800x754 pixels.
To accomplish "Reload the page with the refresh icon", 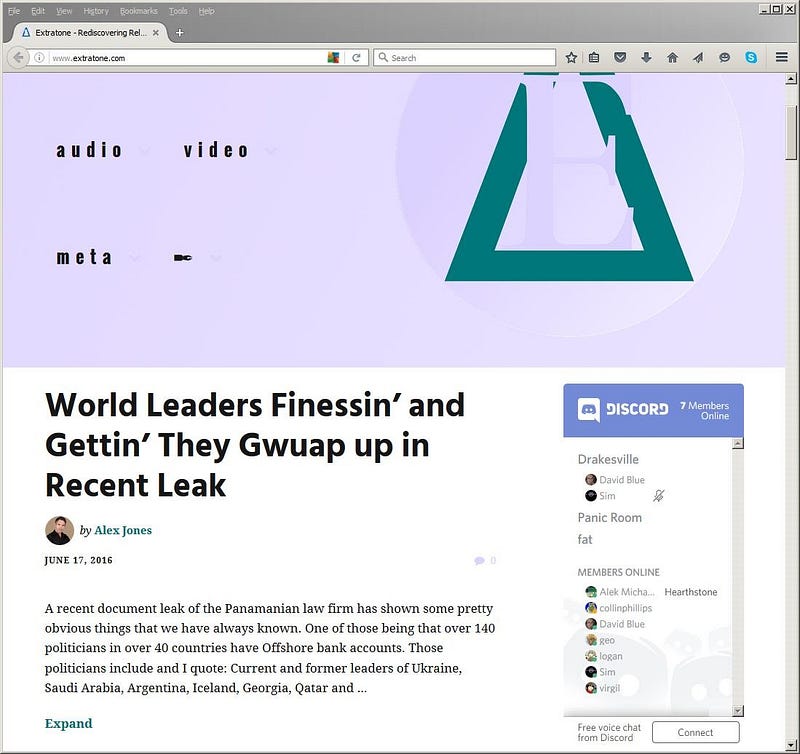I will [x=356, y=58].
